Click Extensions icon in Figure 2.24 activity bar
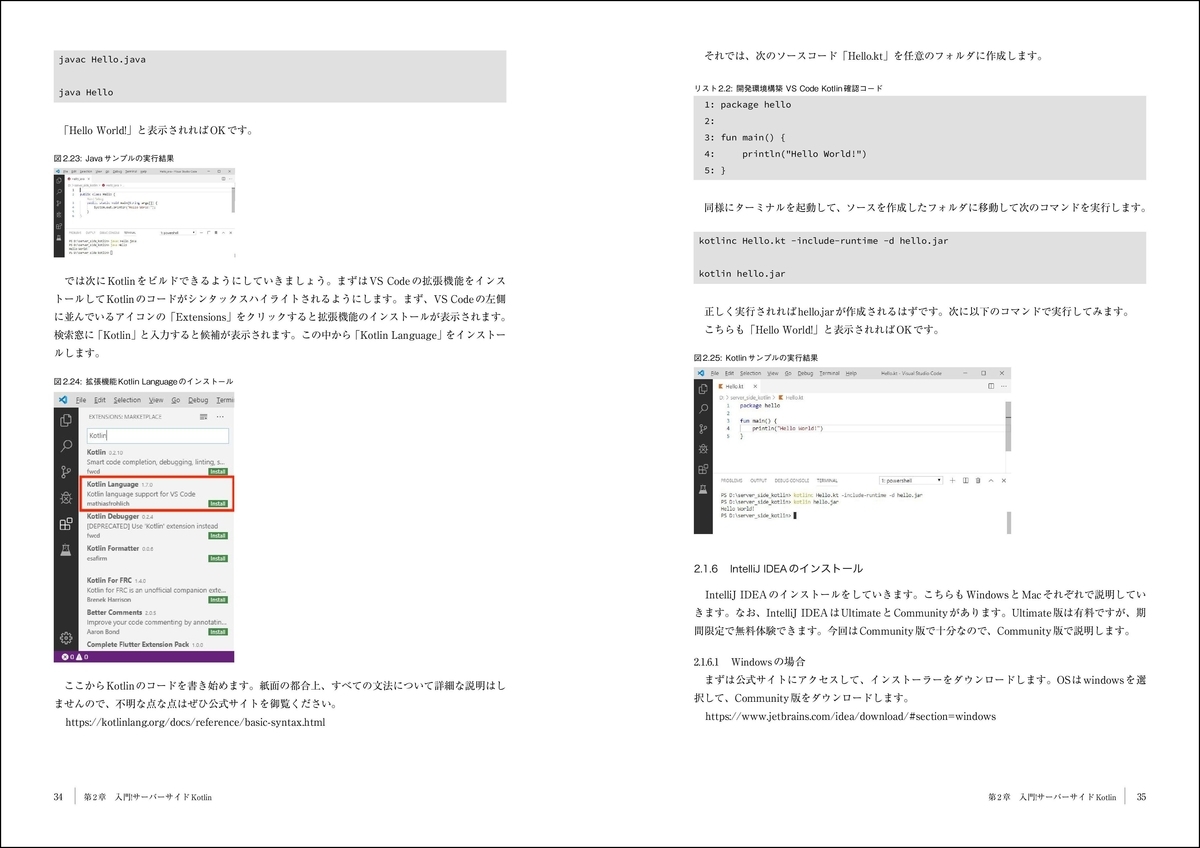This screenshot has width=1200, height=848. [66, 524]
